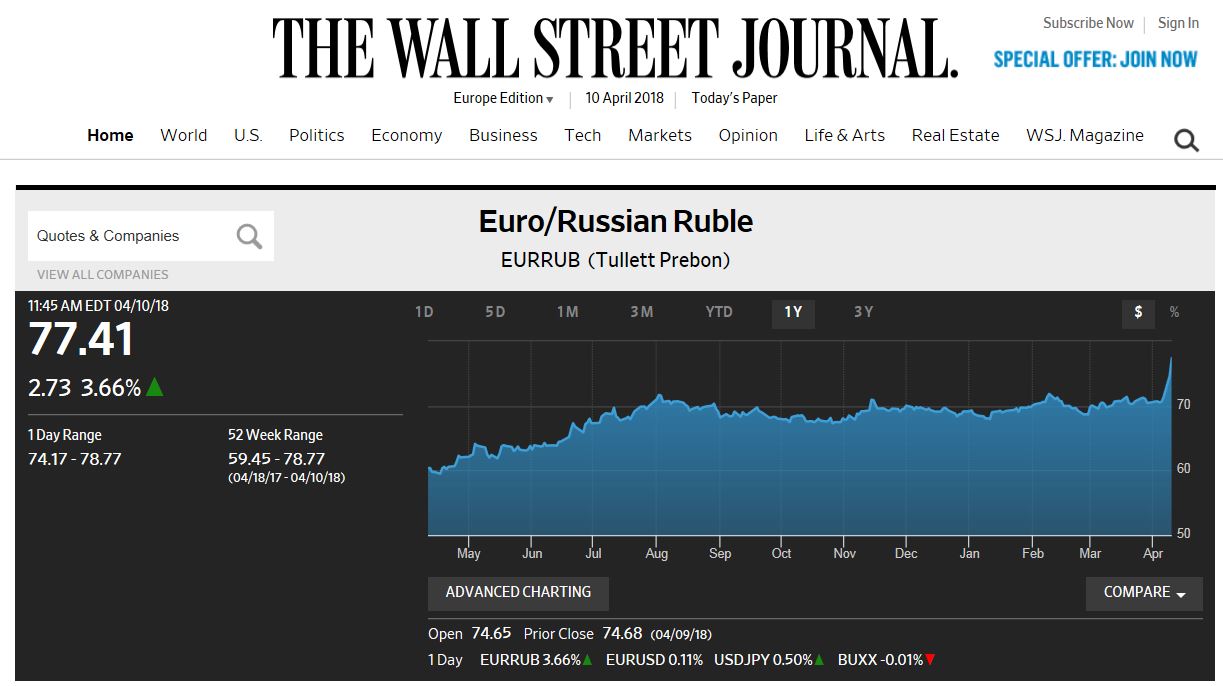This screenshot has width=1223, height=686.
Task: Open the Compare dropdown
Action: pyautogui.click(x=1144, y=593)
